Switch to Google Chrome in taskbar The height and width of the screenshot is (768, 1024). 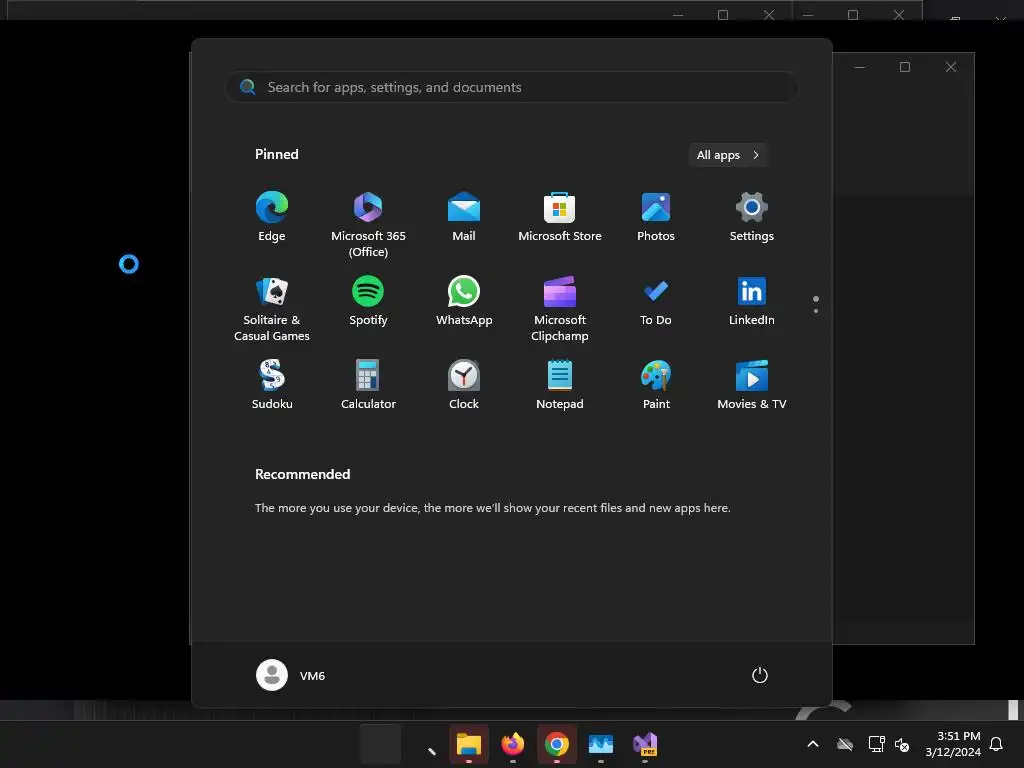tap(556, 744)
